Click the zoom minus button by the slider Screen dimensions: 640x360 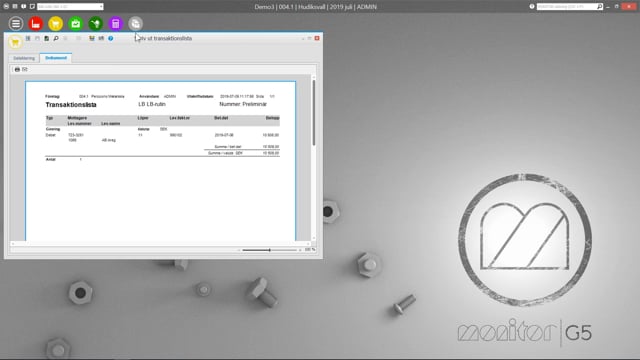239,250
